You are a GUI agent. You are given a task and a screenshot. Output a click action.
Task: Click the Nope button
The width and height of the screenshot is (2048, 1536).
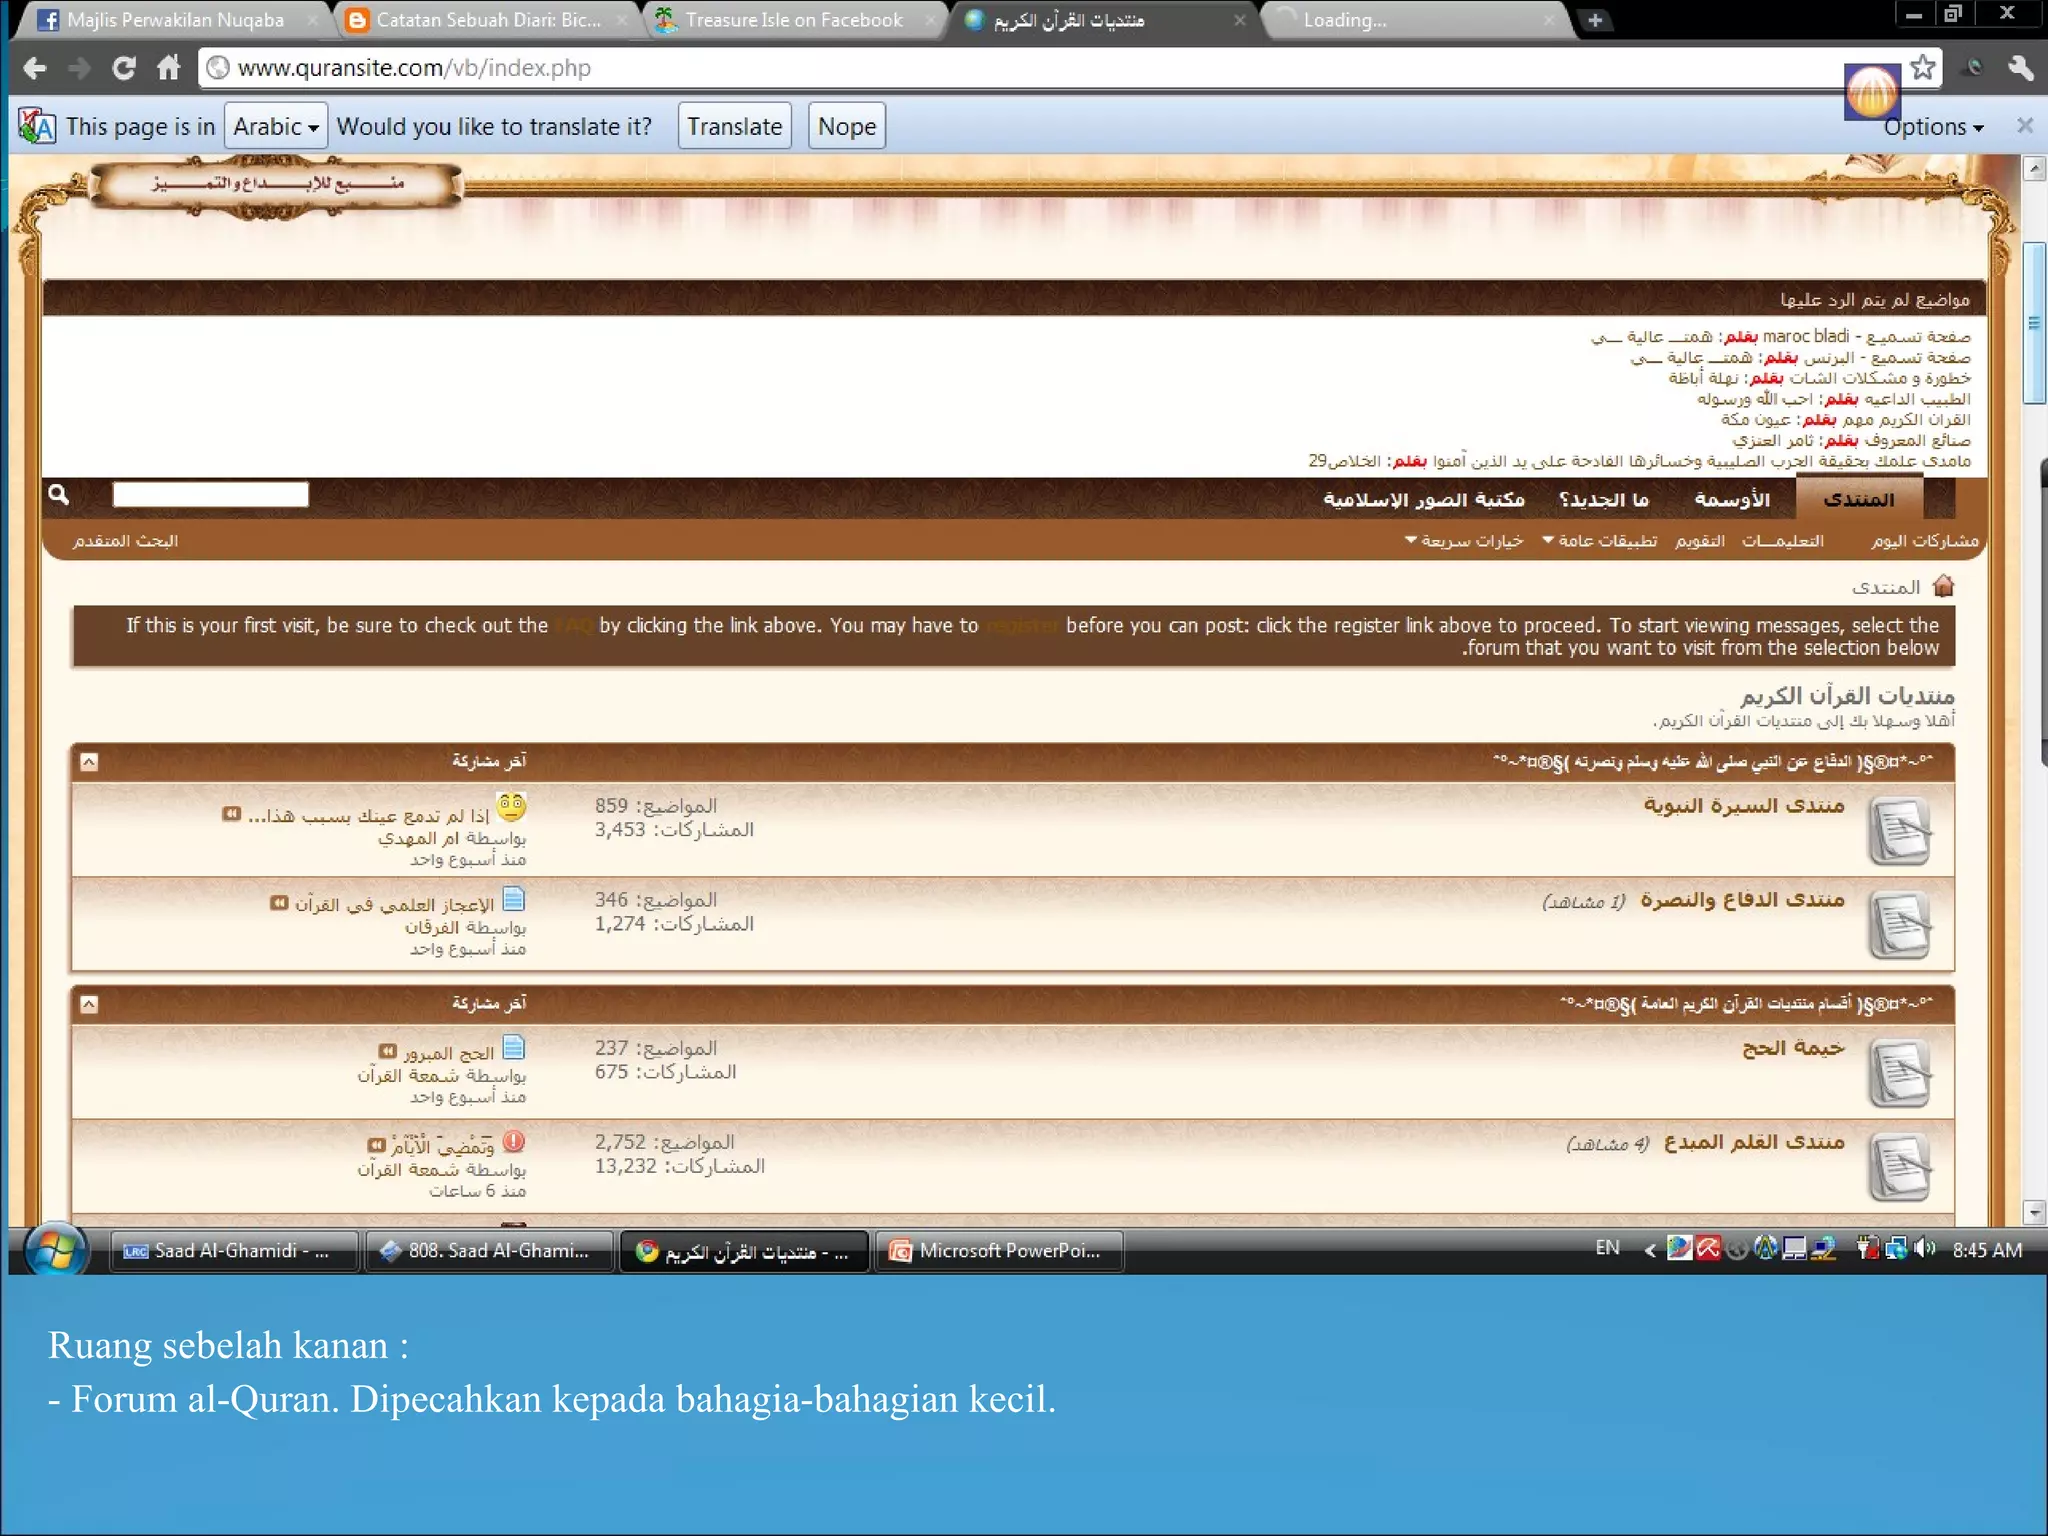pos(846,127)
